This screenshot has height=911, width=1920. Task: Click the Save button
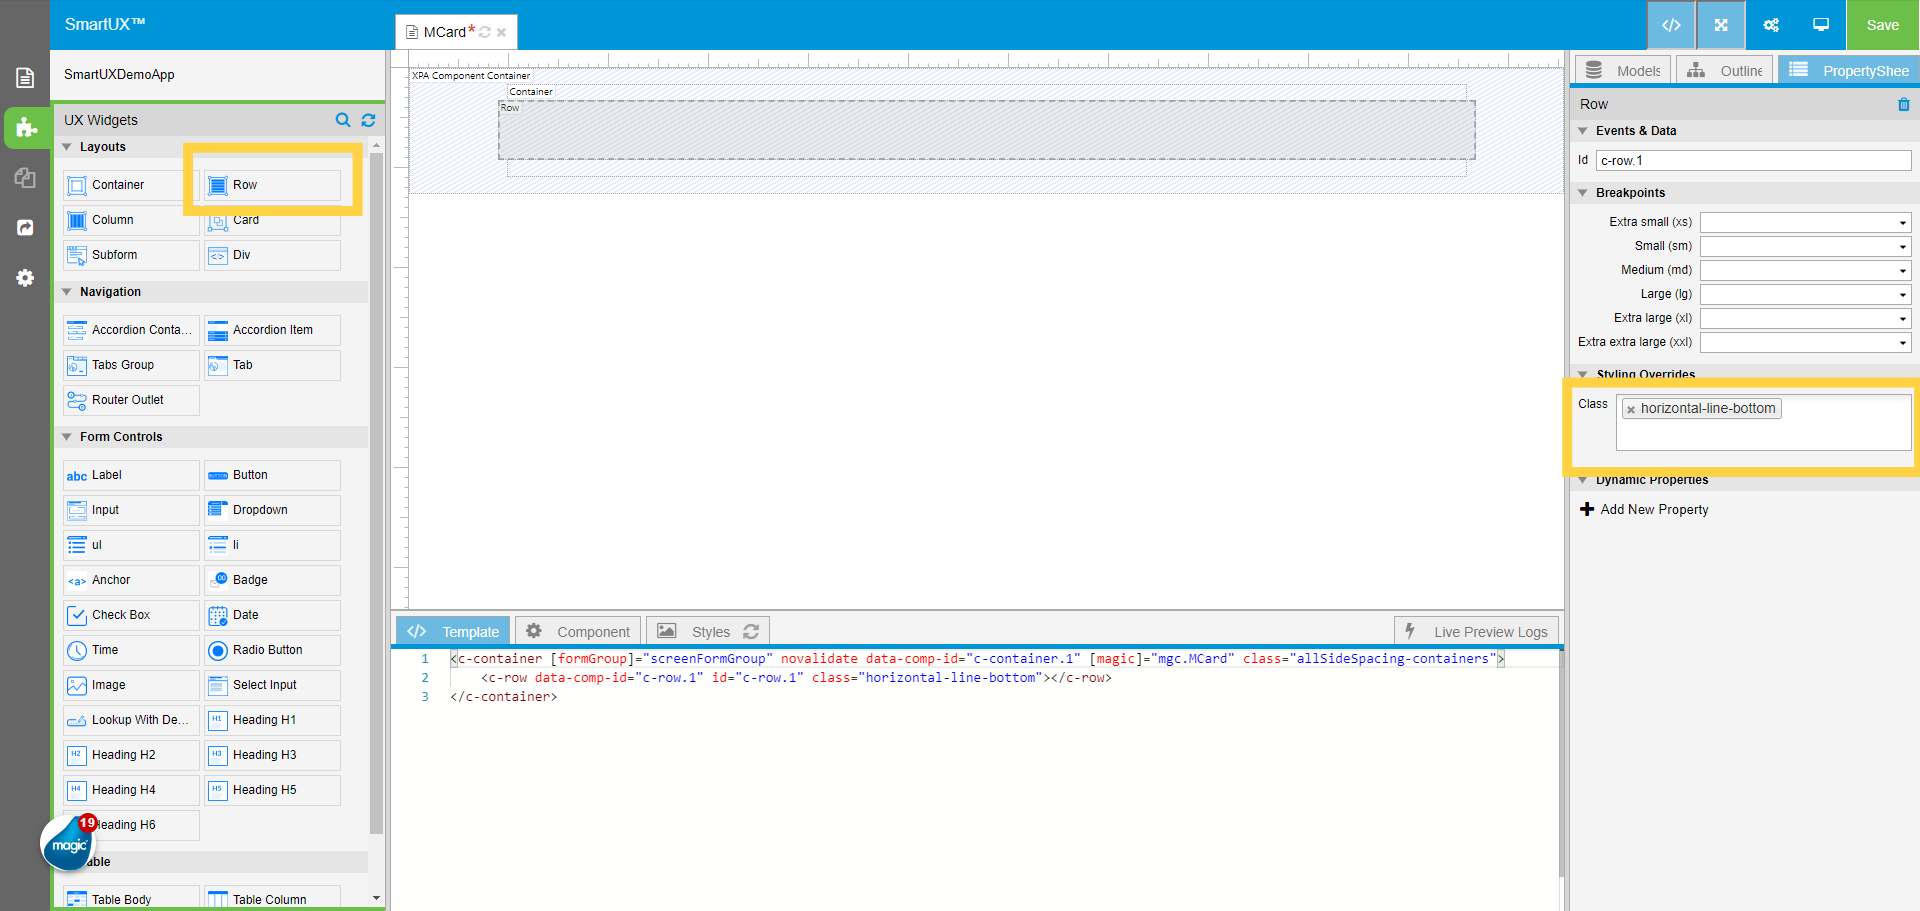click(1882, 25)
